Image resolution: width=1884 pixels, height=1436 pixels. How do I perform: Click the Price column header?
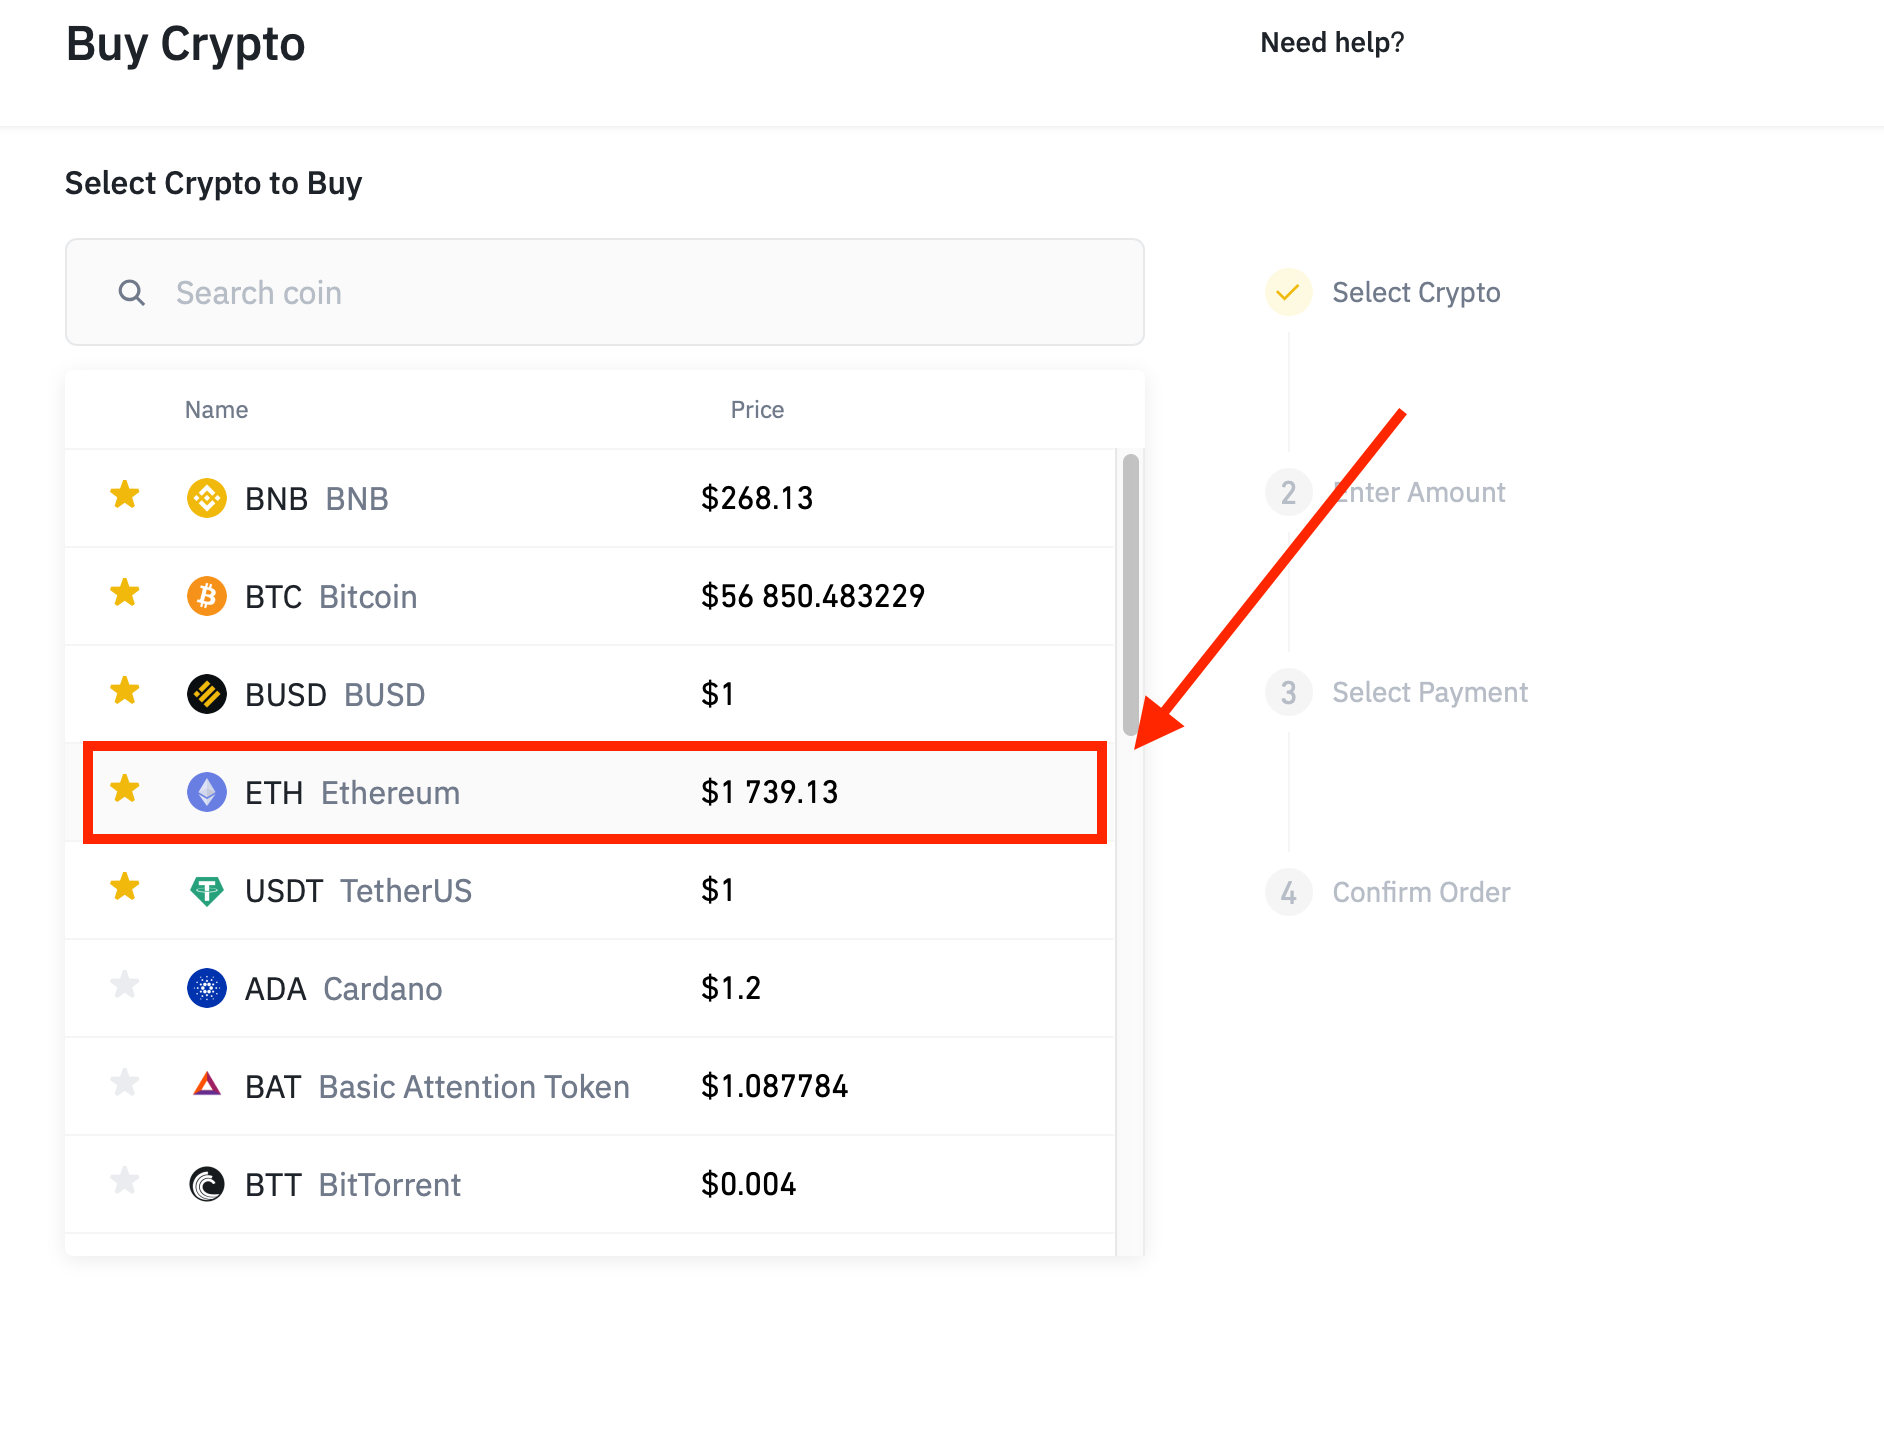[x=757, y=410]
